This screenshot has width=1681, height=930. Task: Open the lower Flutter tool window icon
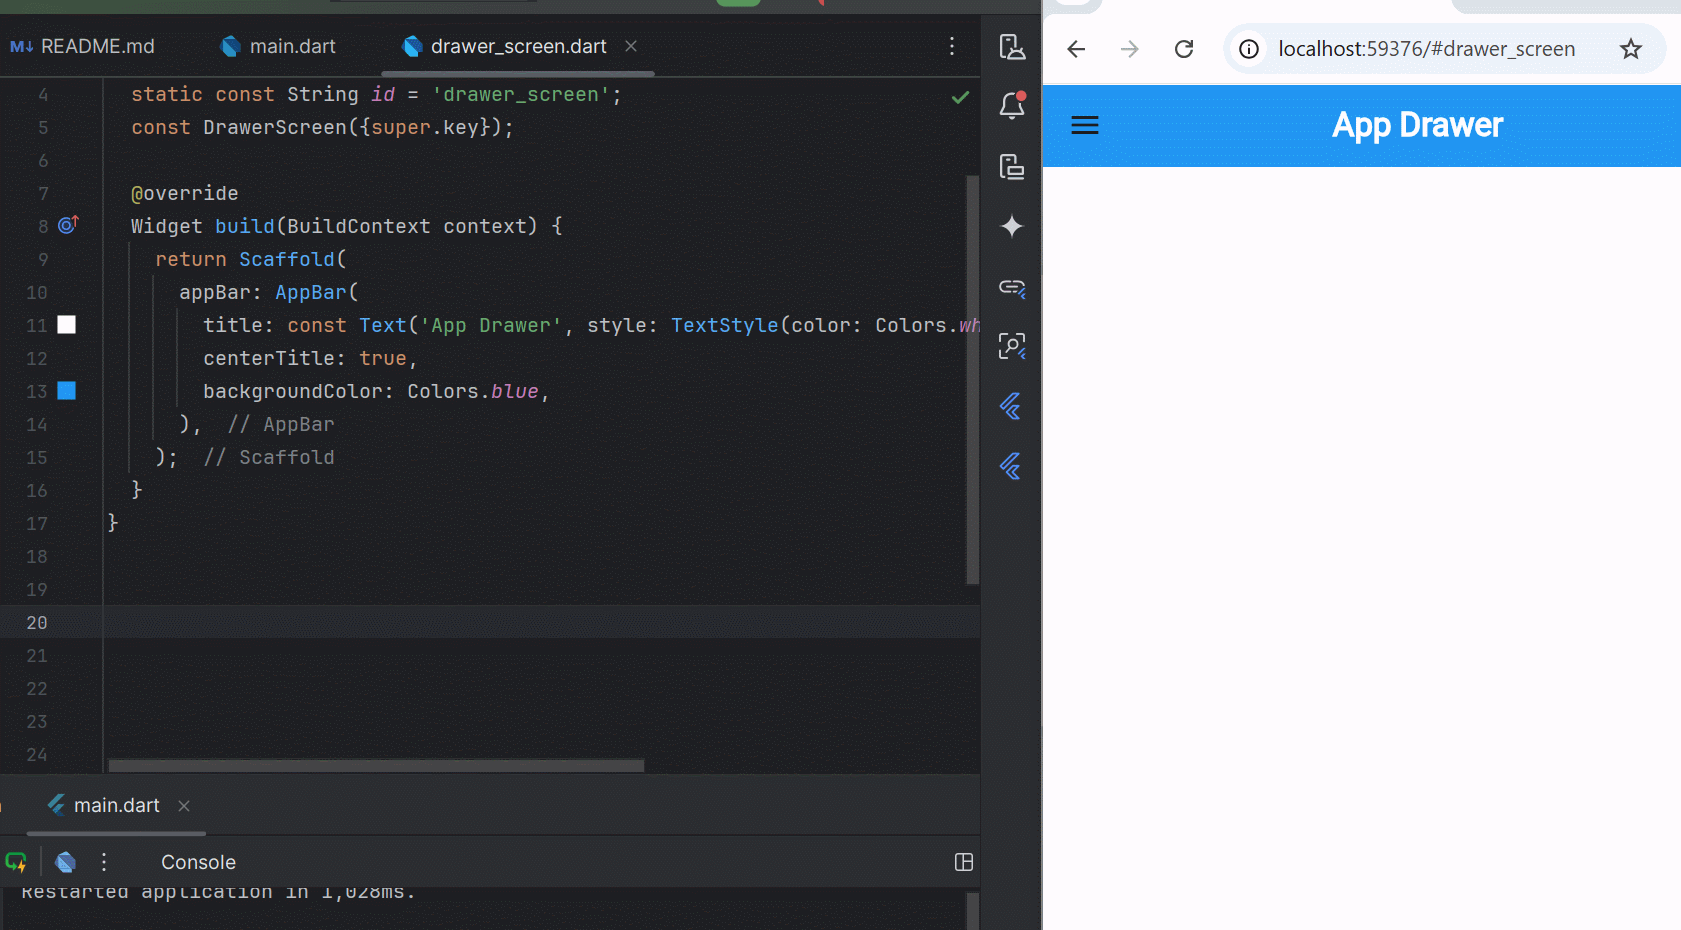tap(1011, 466)
